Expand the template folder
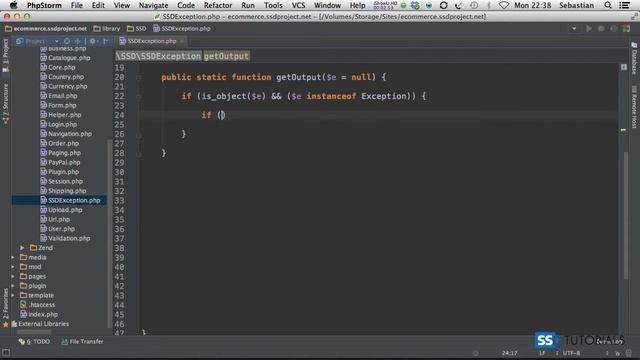Image resolution: width=640 pixels, height=360 pixels. [x=13, y=296]
